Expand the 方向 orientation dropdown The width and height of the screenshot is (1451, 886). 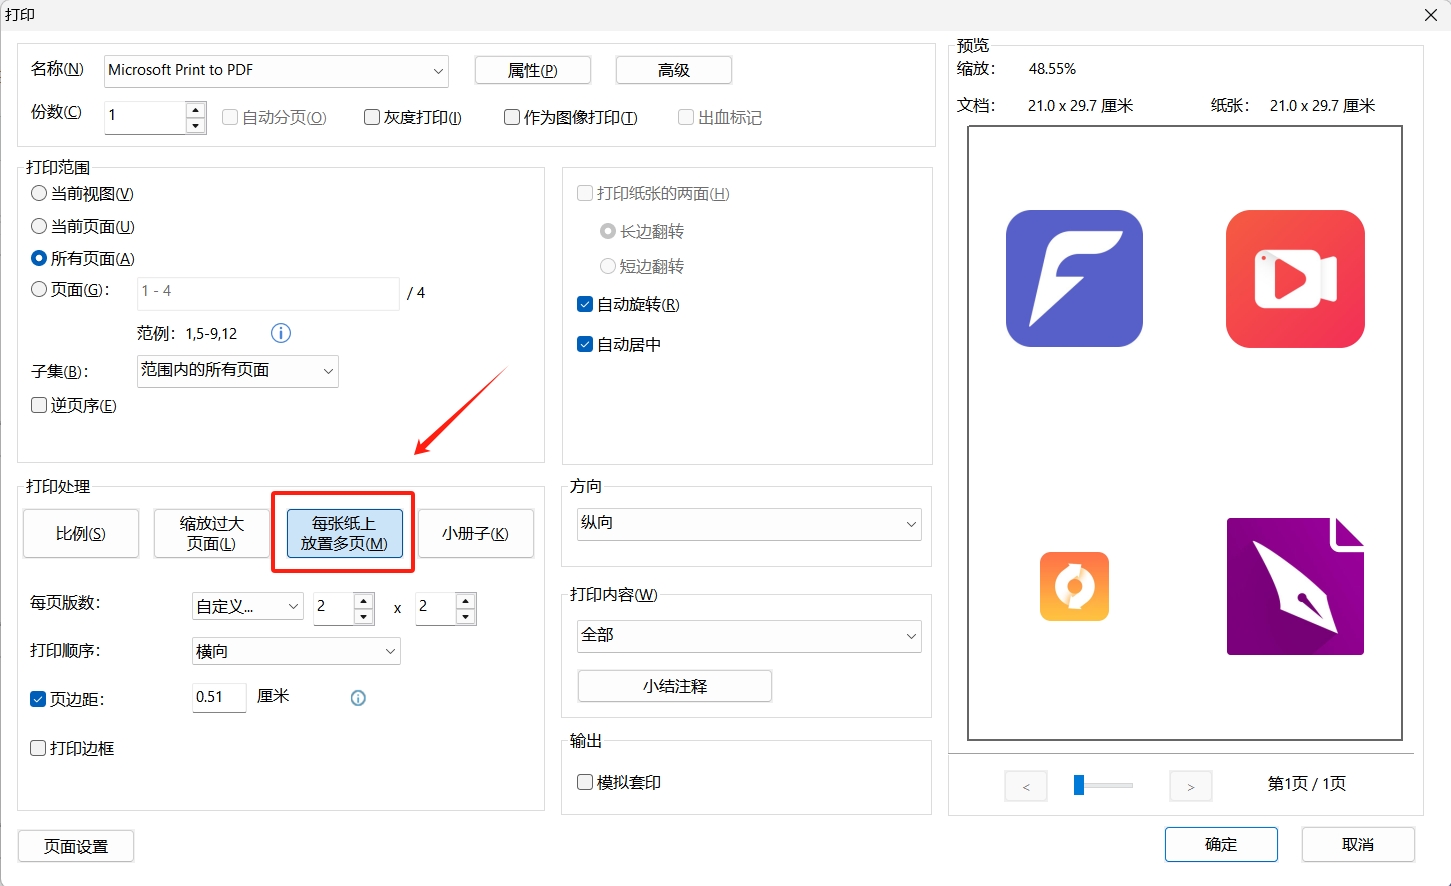pos(911,523)
